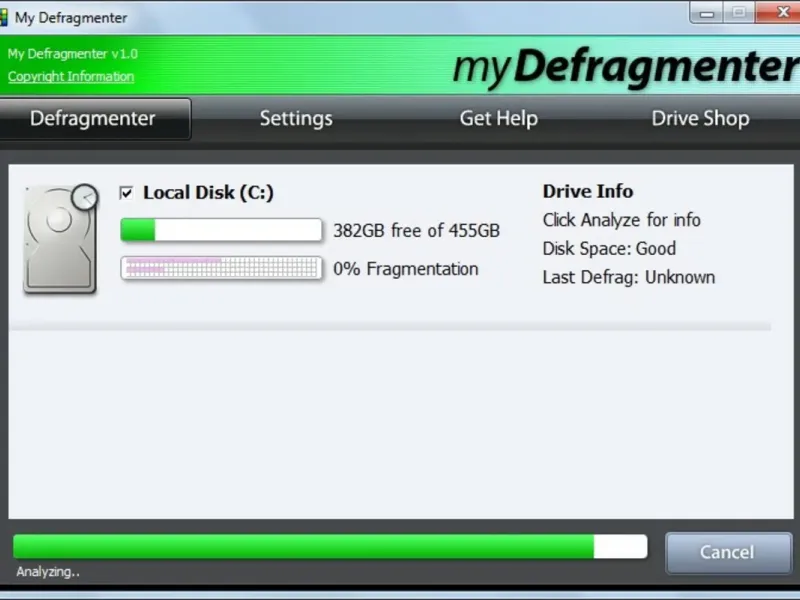The height and width of the screenshot is (600, 800).
Task: Open the Get Help tab
Action: [498, 118]
